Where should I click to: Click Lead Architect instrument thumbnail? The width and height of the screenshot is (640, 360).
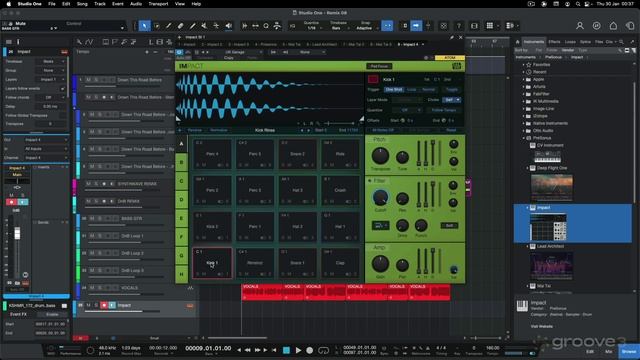coord(551,267)
